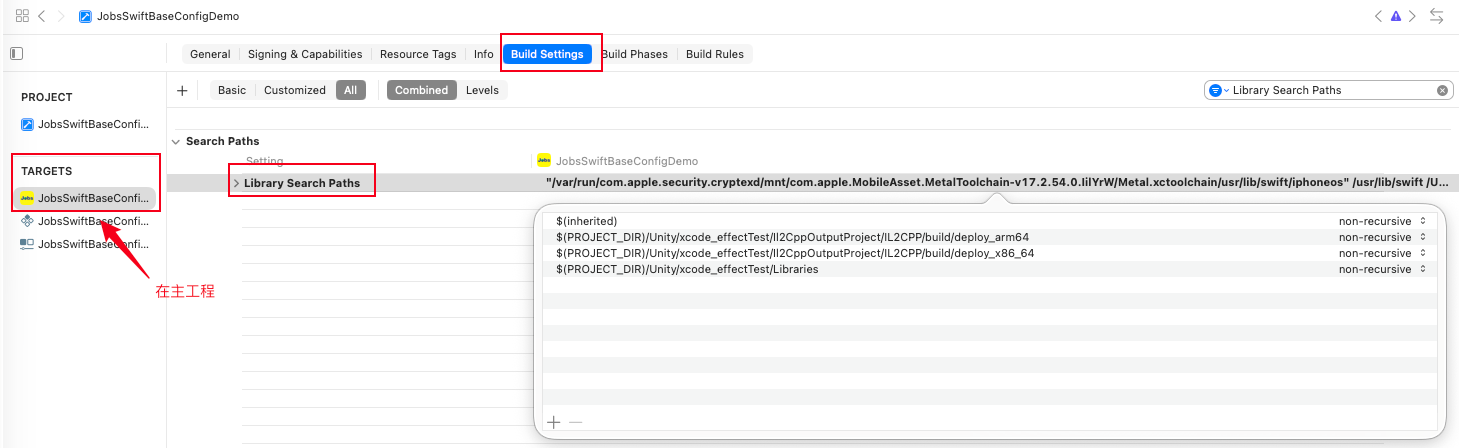Select the deploy_arm64 path entry
Viewport: 1459px width, 448px height.
tap(792, 237)
